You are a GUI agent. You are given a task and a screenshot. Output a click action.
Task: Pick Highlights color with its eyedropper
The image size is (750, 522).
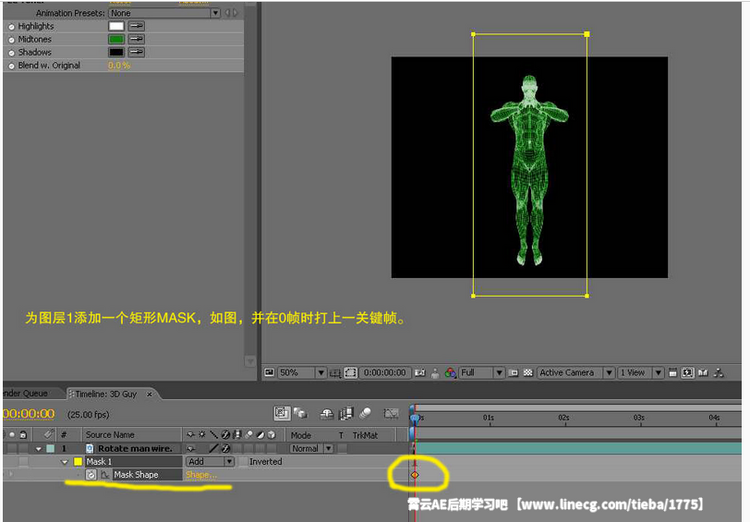pos(136,26)
